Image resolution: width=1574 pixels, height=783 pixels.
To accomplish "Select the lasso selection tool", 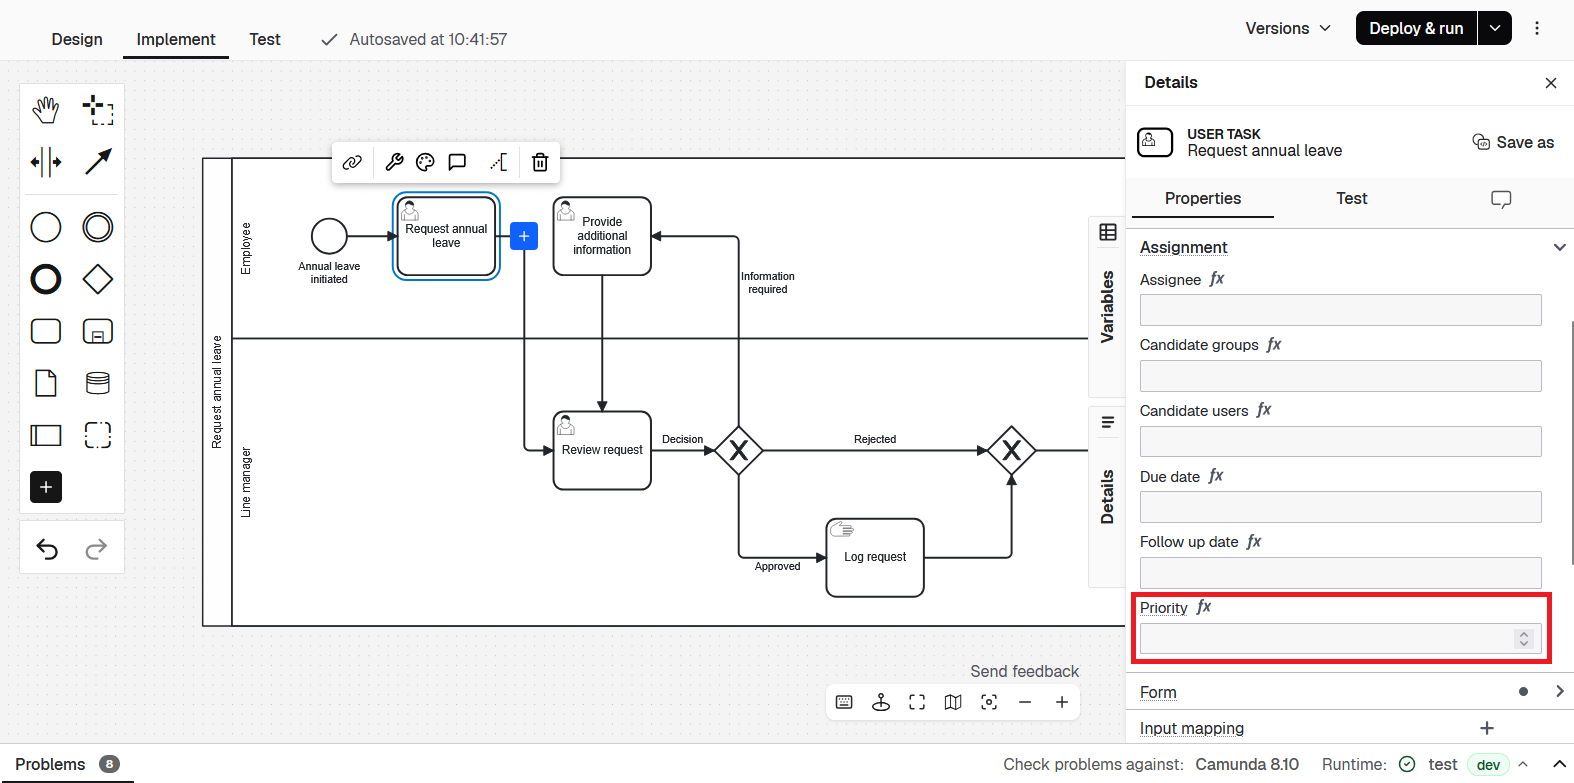I will pos(98,109).
